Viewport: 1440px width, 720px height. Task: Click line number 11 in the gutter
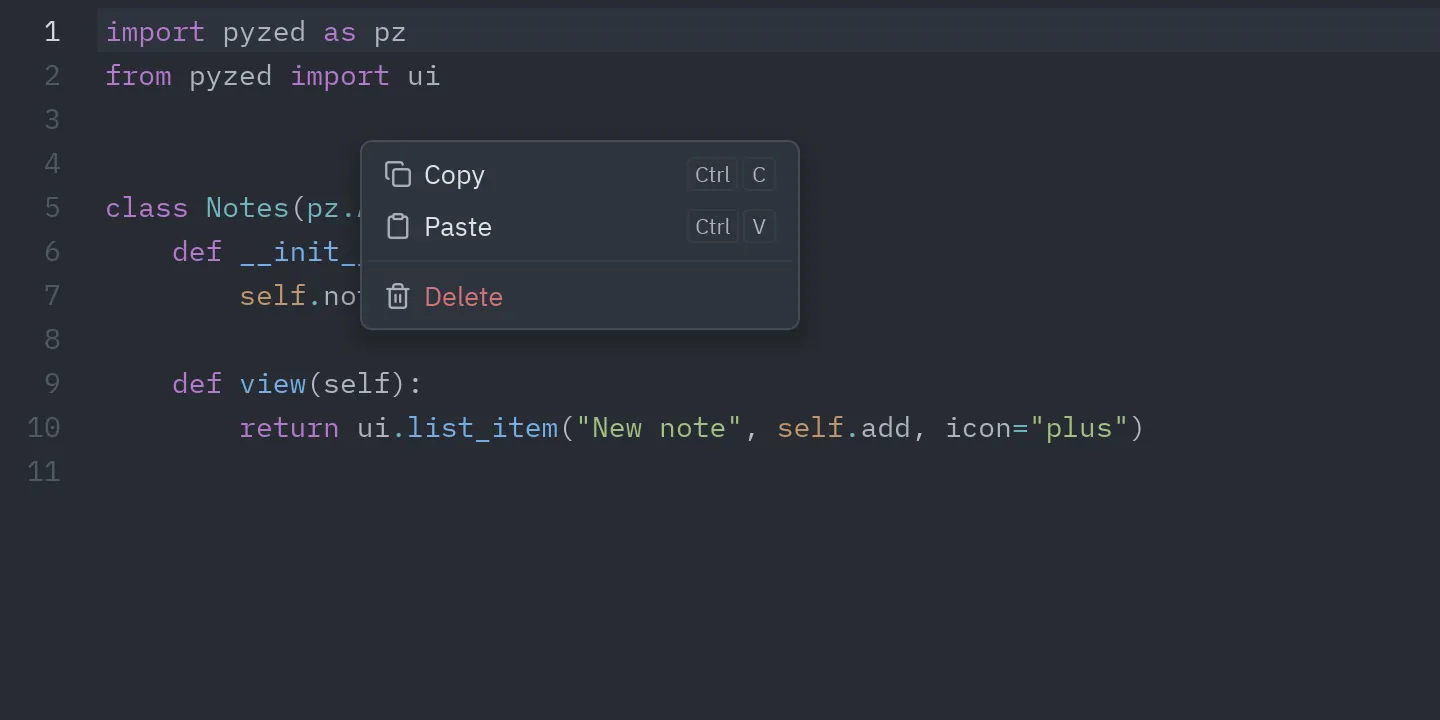pos(44,472)
